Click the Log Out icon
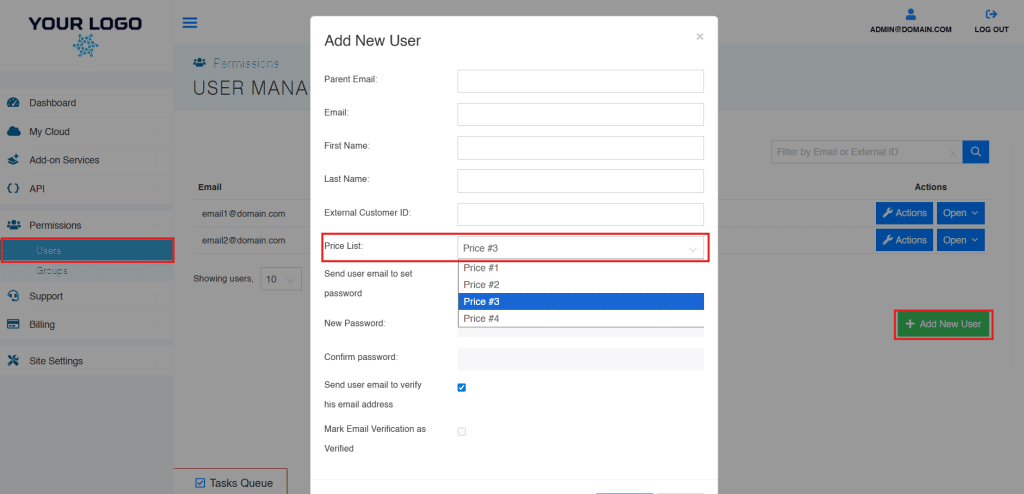The image size is (1024, 494). (991, 14)
